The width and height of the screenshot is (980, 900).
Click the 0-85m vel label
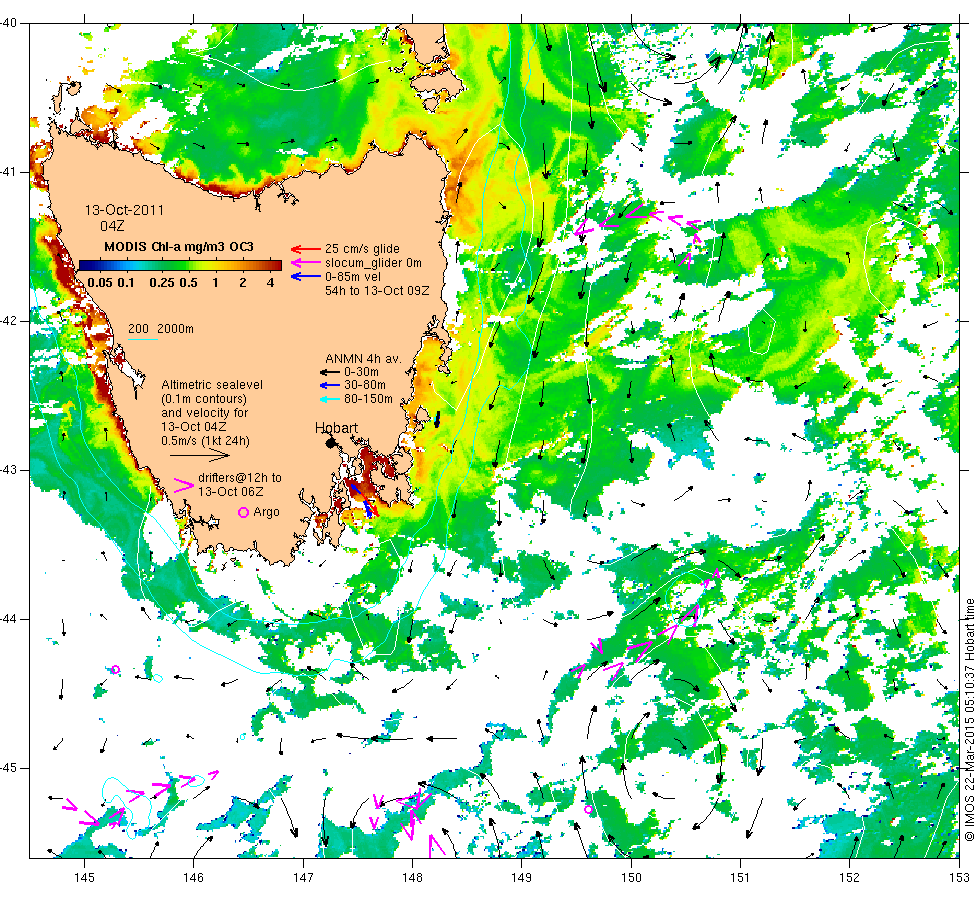click(x=352, y=277)
